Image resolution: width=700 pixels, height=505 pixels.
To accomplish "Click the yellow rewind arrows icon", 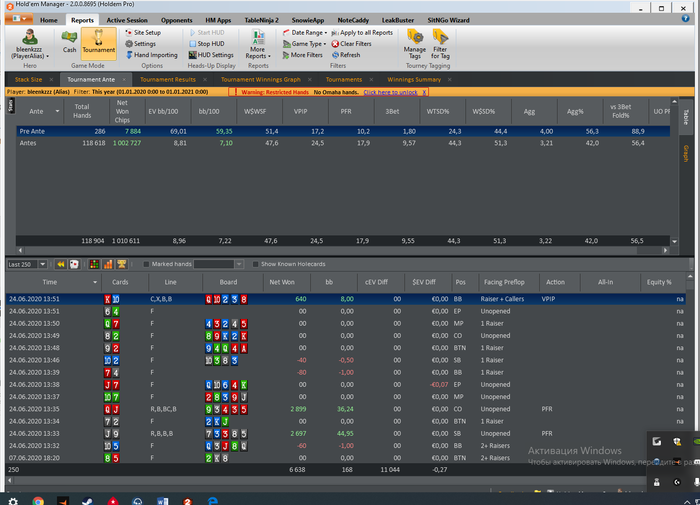I will [x=61, y=264].
